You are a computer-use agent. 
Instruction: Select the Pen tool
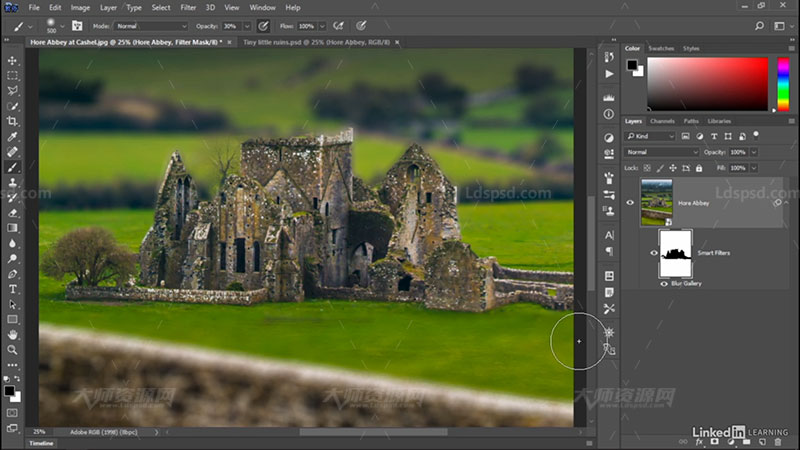click(x=12, y=274)
